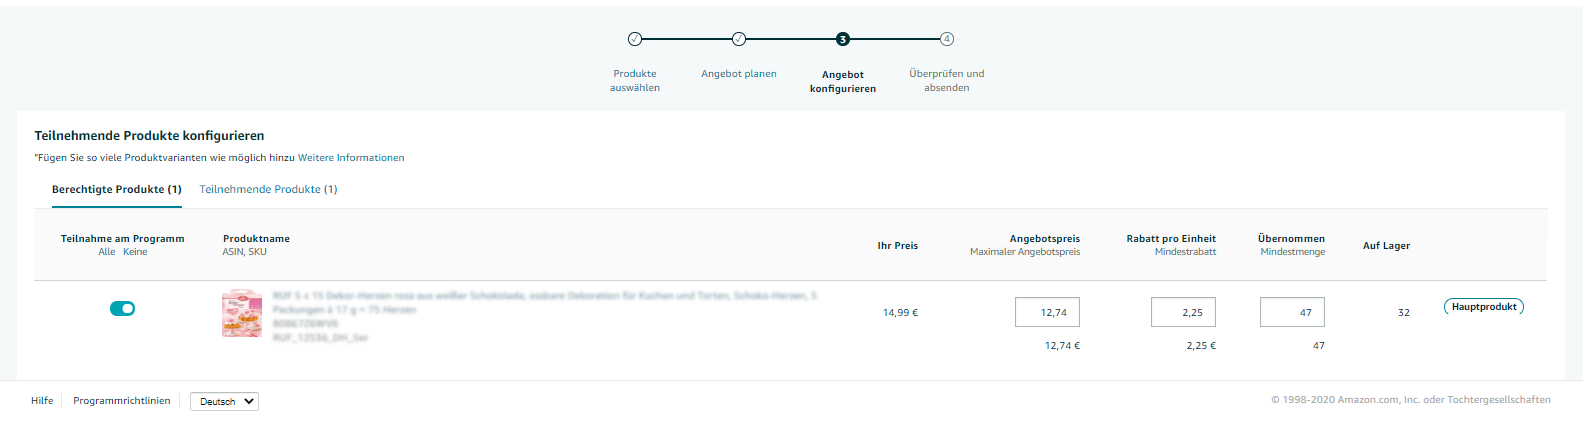1583x443 pixels.
Task: Click the Angebotspreis input field
Action: click(x=1047, y=312)
